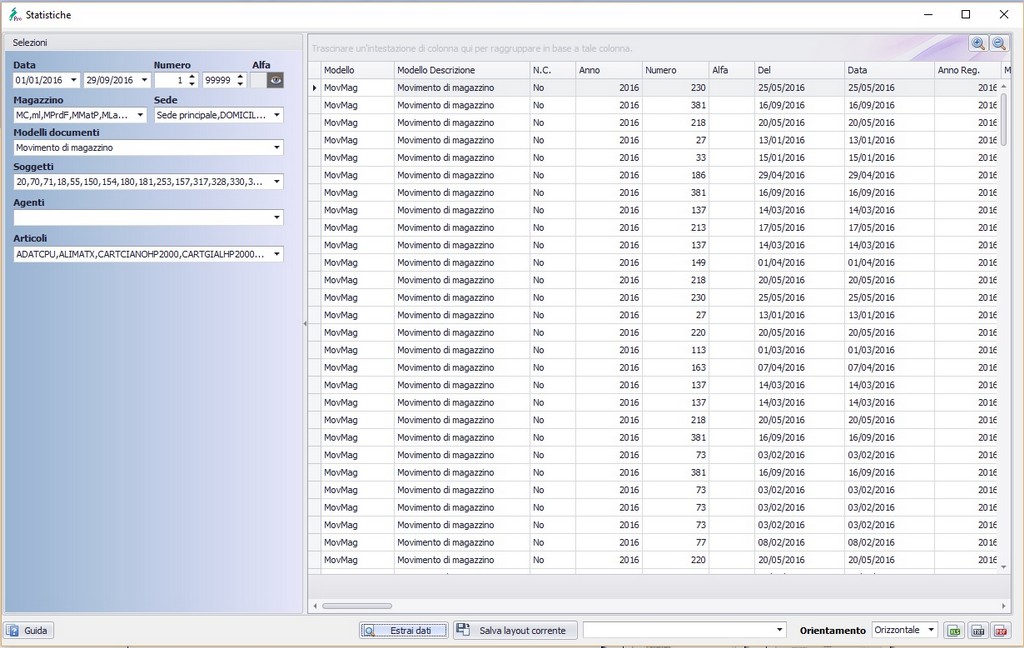Select the Numero cell showing 149

pos(676,263)
